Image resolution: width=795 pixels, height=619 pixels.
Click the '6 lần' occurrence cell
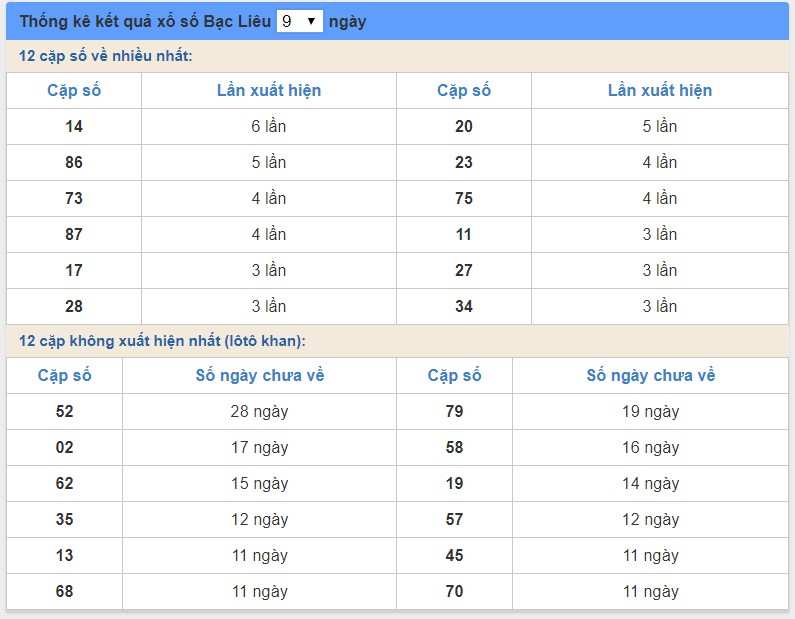(x=269, y=126)
